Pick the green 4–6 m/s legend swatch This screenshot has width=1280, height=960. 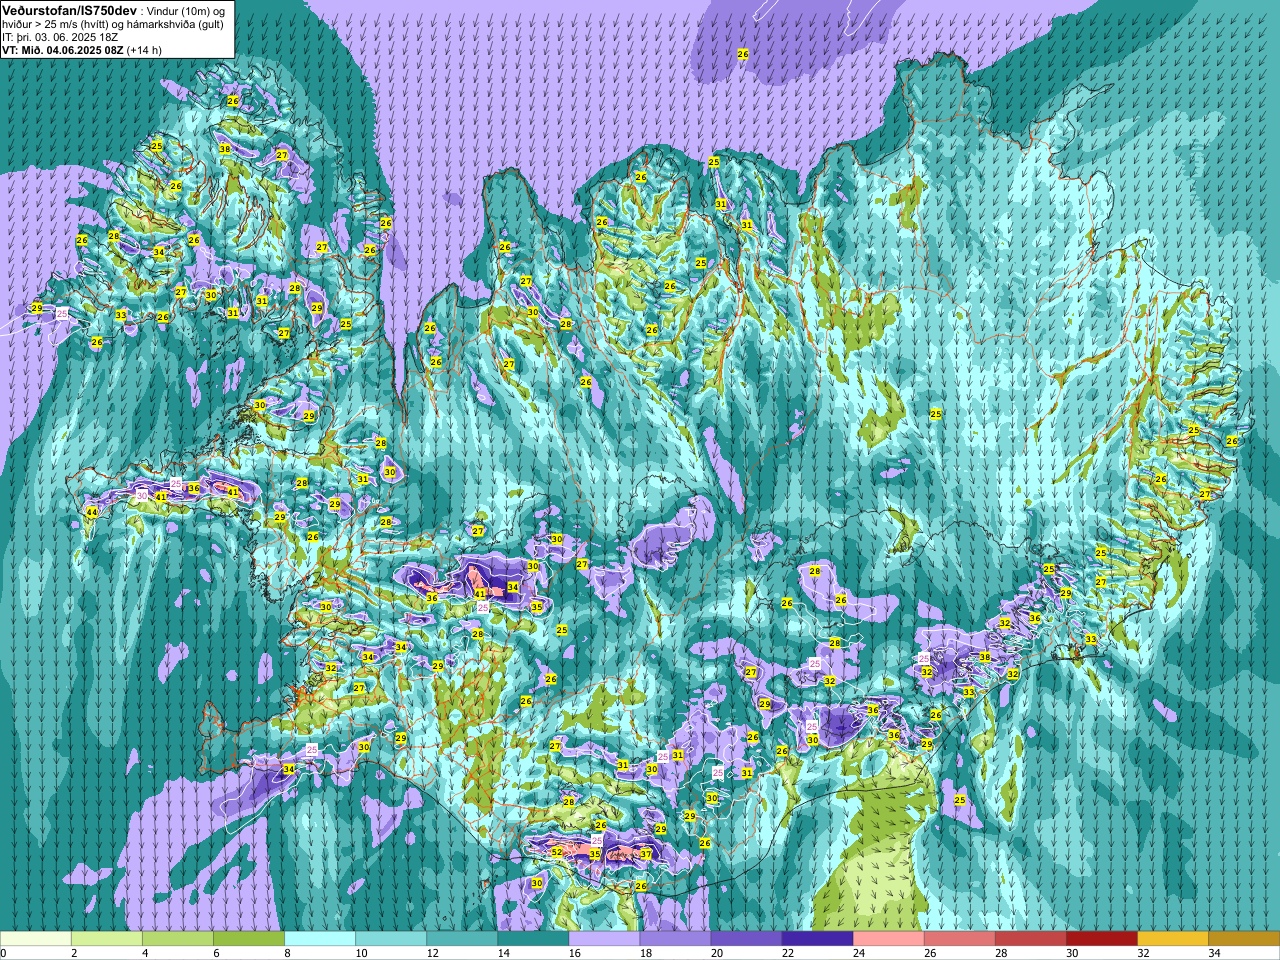(x=178, y=939)
